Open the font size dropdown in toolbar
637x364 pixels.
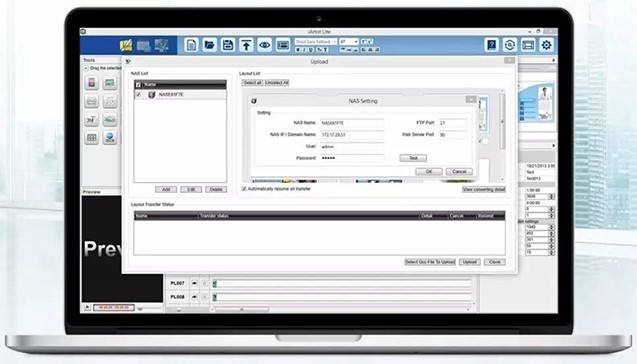349,41
